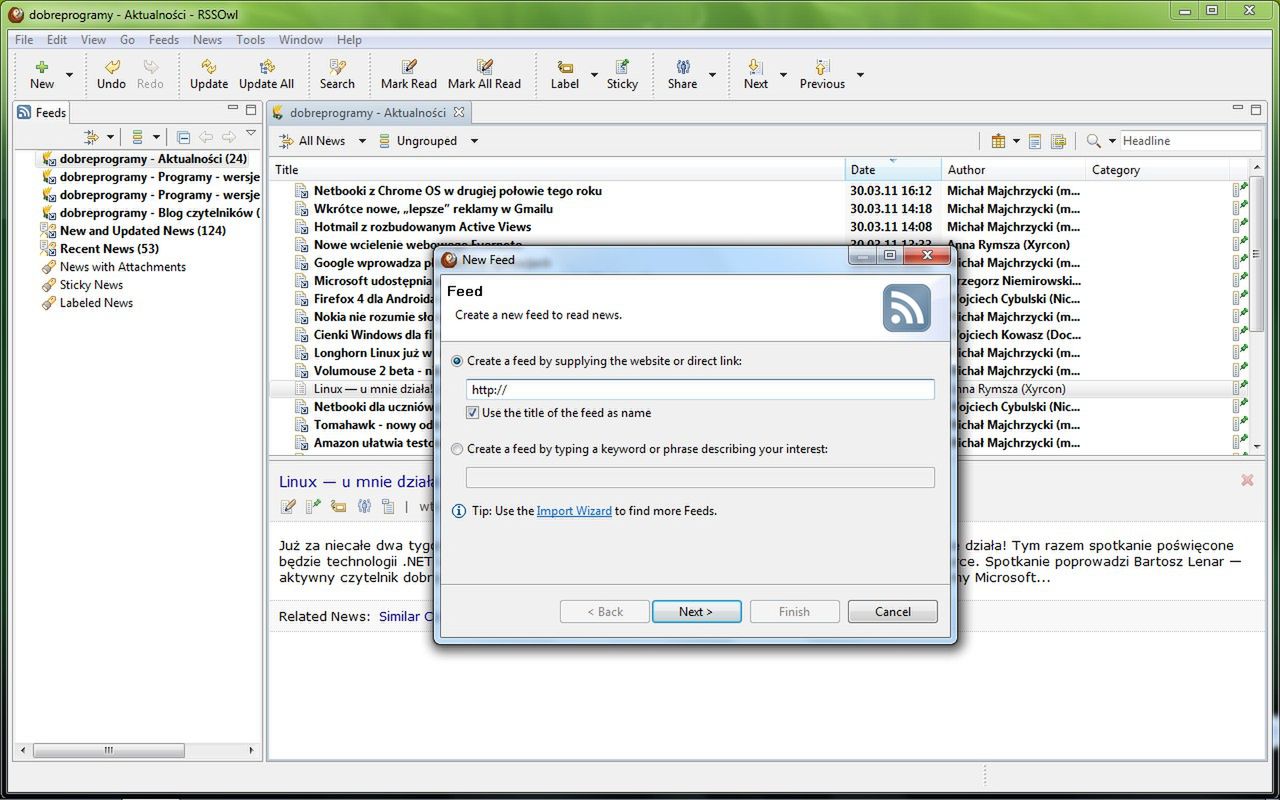Click the Mark All Read icon
This screenshot has height=800, width=1280.
click(484, 68)
